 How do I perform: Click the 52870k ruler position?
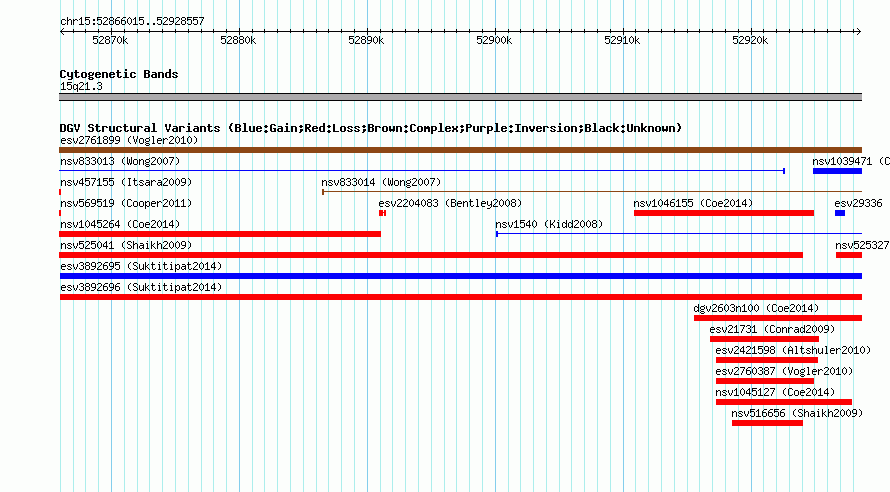click(x=110, y=40)
